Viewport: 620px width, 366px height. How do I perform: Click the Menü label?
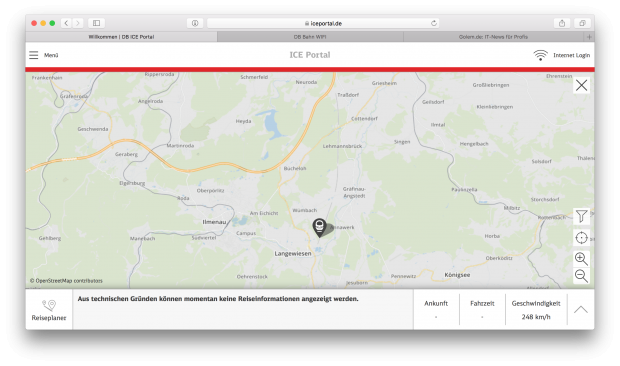pos(51,55)
